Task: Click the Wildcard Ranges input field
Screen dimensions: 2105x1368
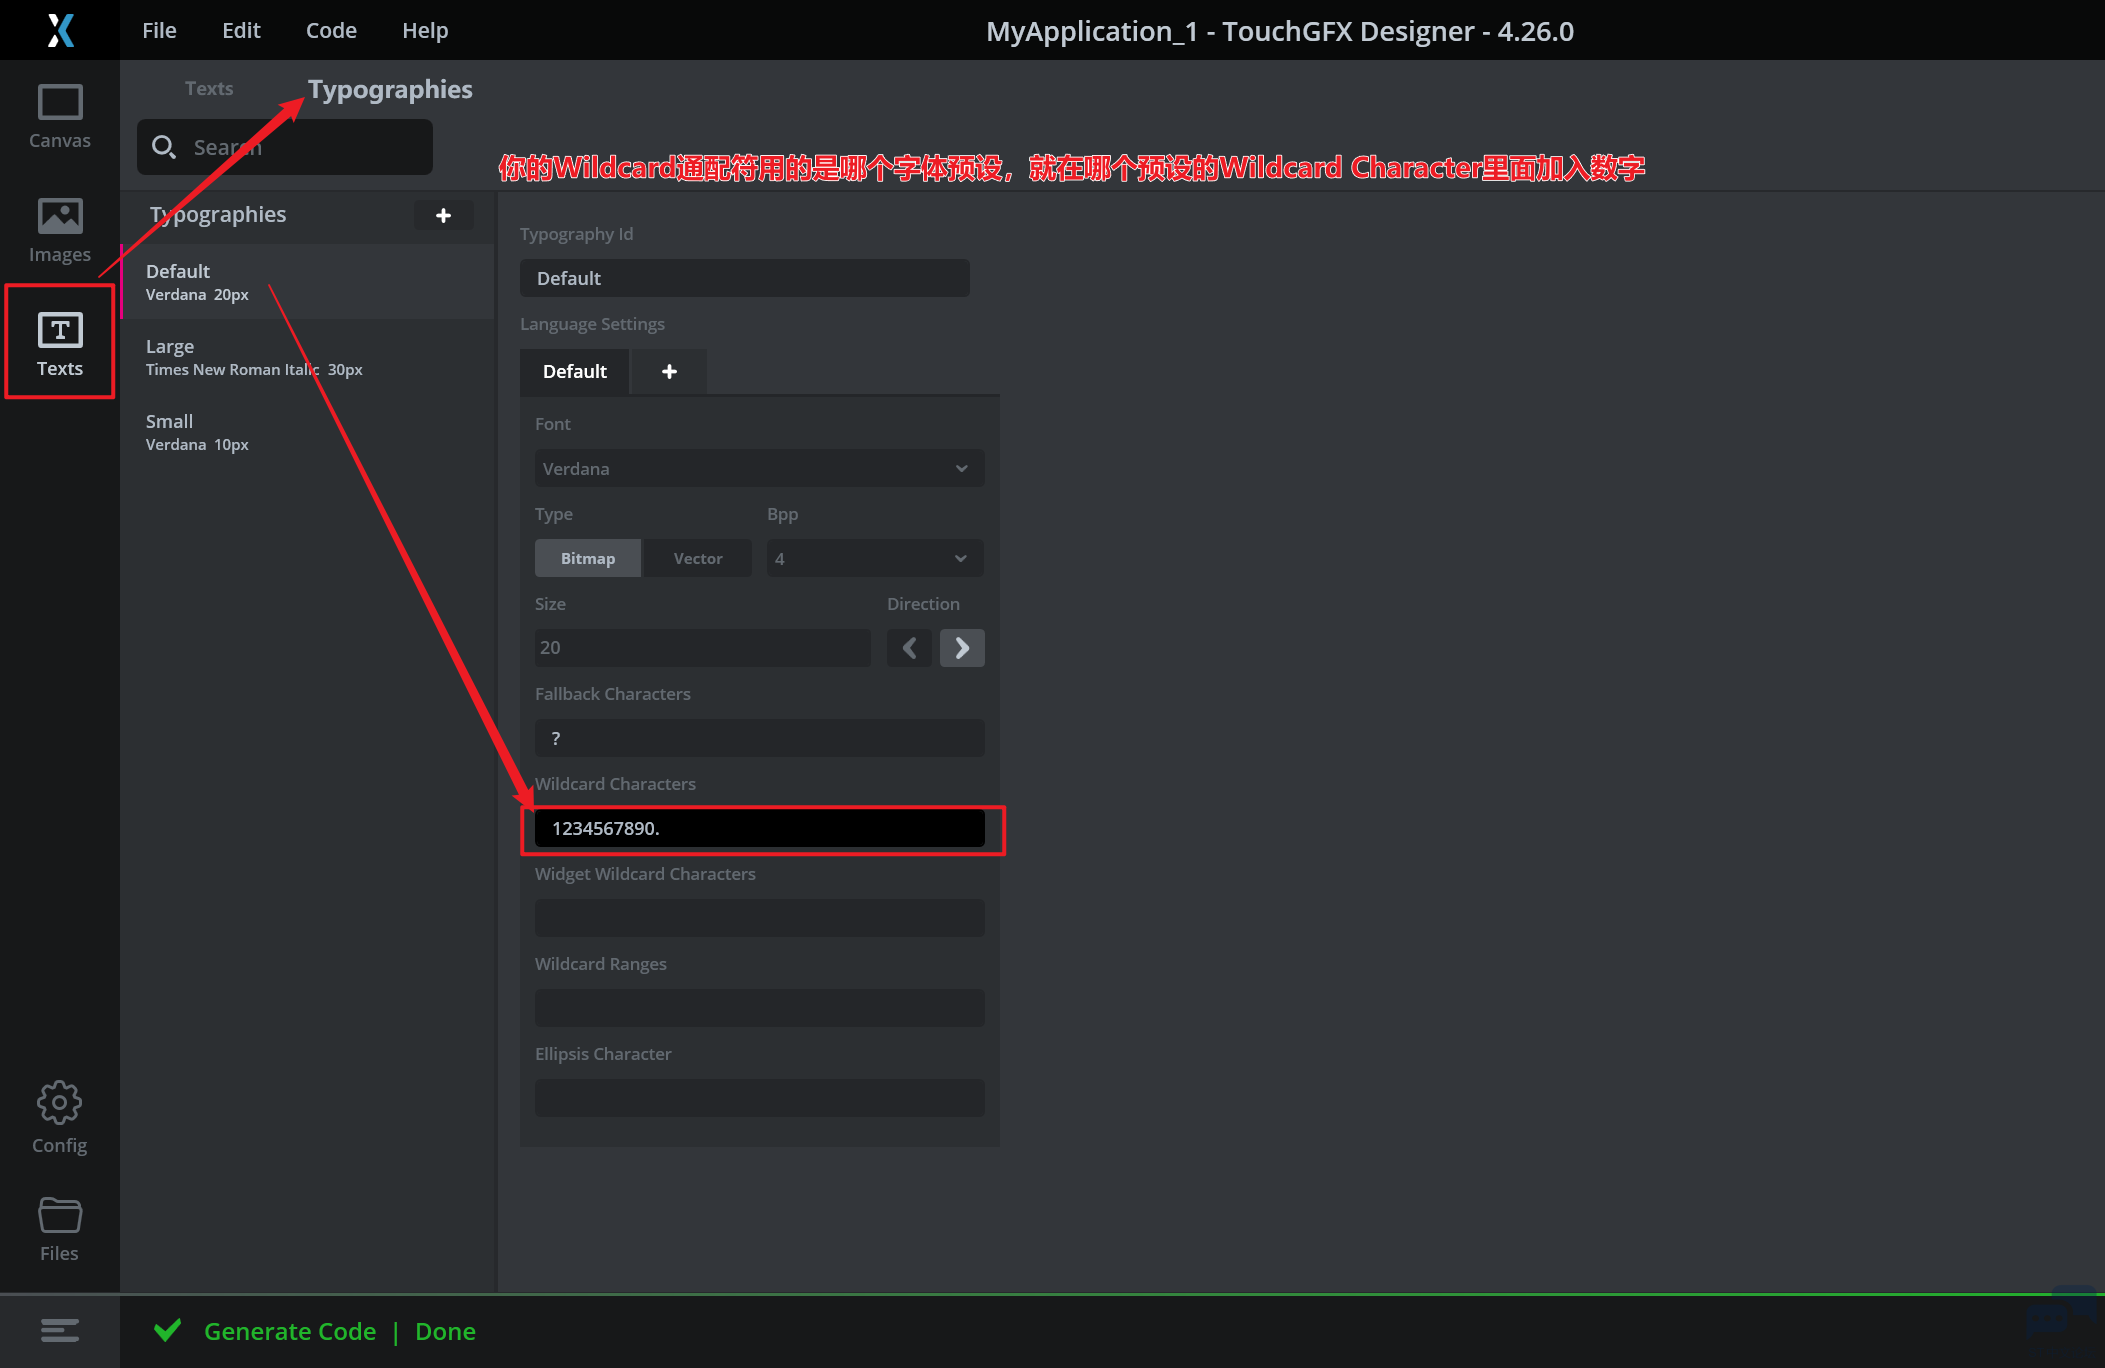Action: (x=759, y=1007)
